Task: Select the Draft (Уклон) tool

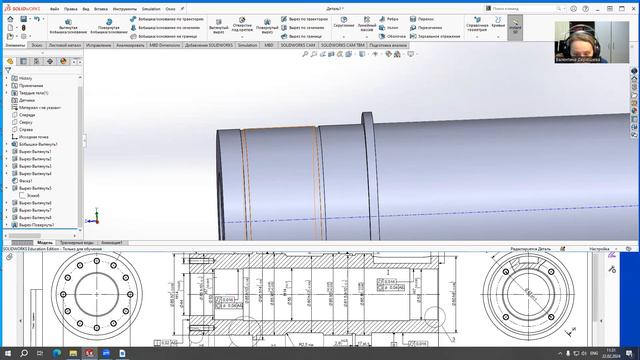Action: [389, 28]
